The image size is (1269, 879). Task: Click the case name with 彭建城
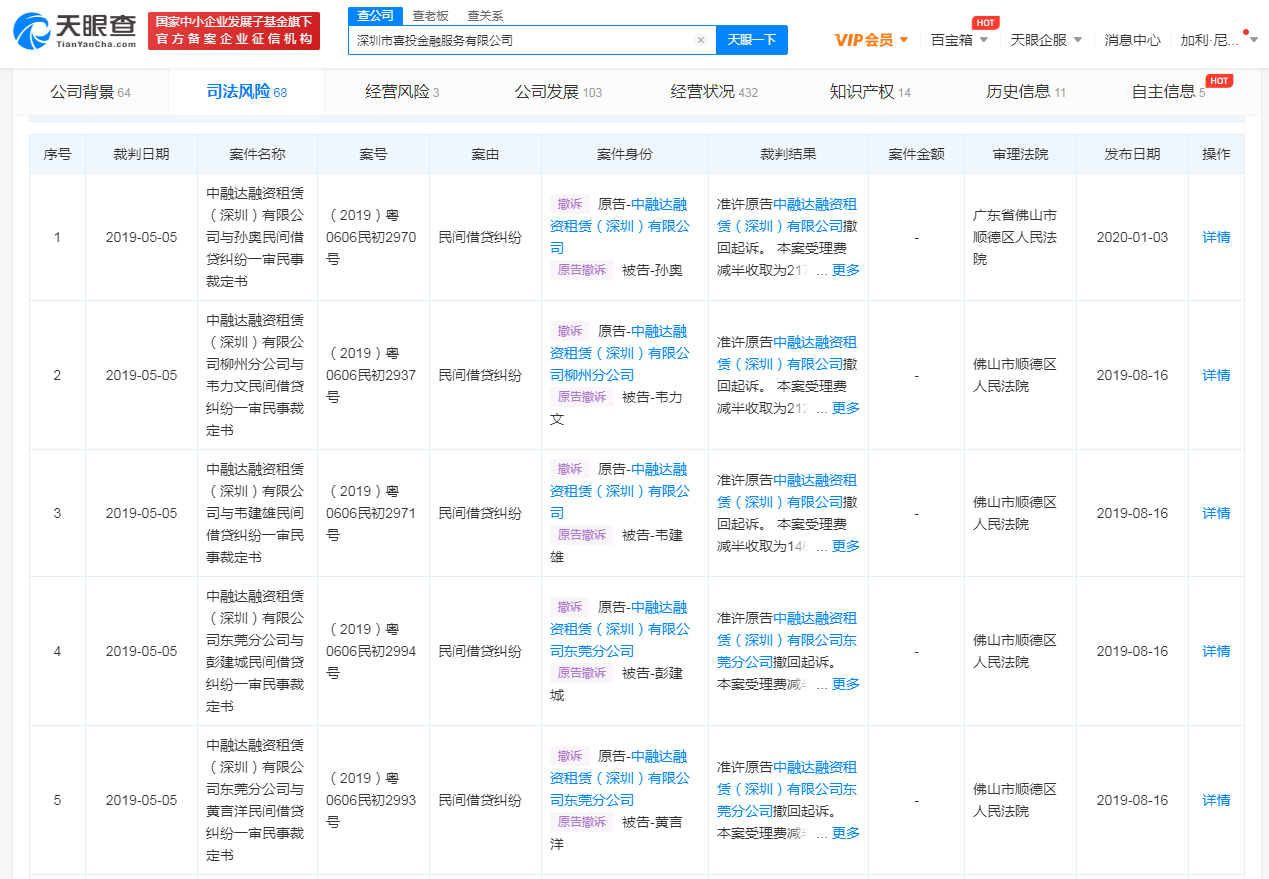click(257, 651)
